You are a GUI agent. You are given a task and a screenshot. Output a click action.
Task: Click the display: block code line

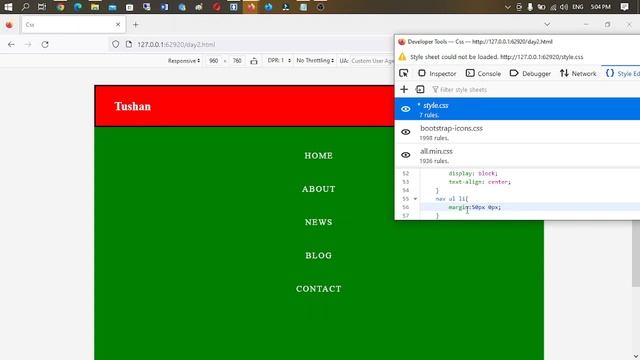coord(473,173)
